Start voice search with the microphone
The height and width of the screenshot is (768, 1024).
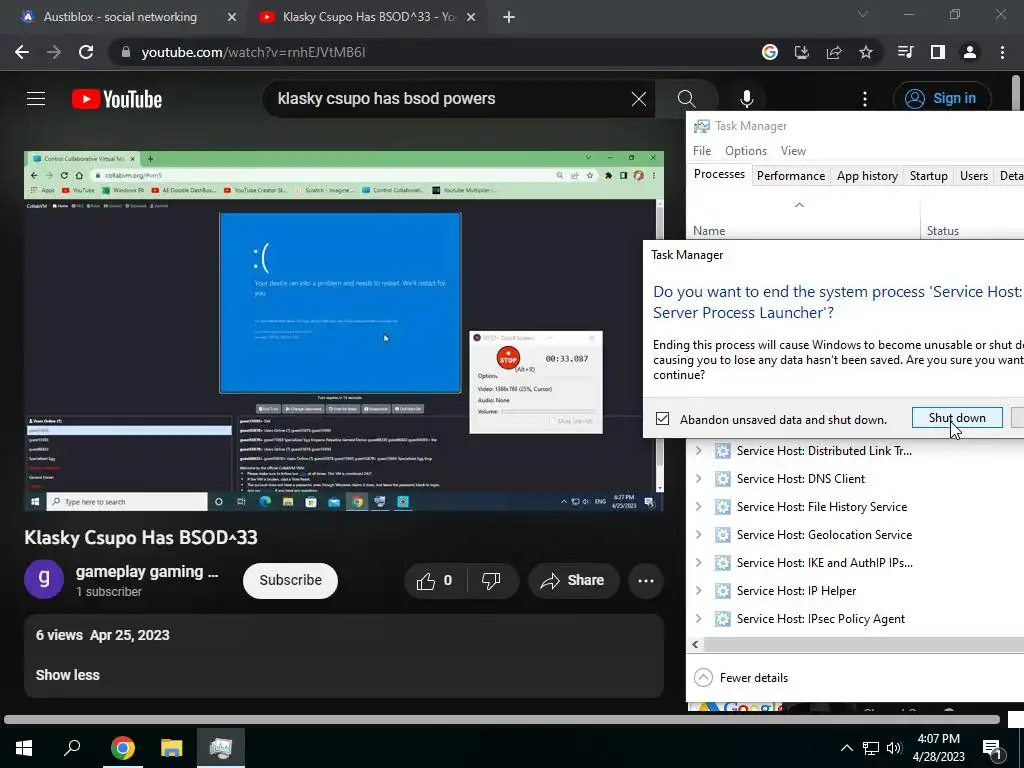coord(746,99)
